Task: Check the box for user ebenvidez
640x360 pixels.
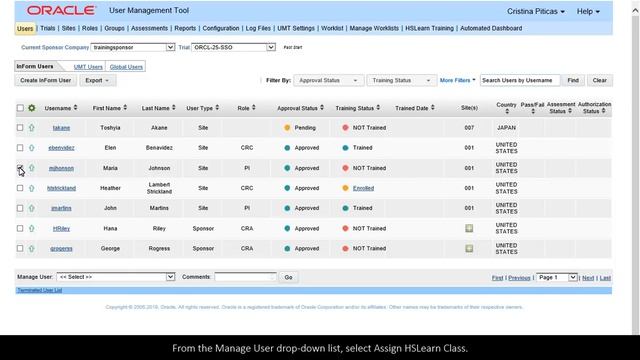Action: [20, 147]
